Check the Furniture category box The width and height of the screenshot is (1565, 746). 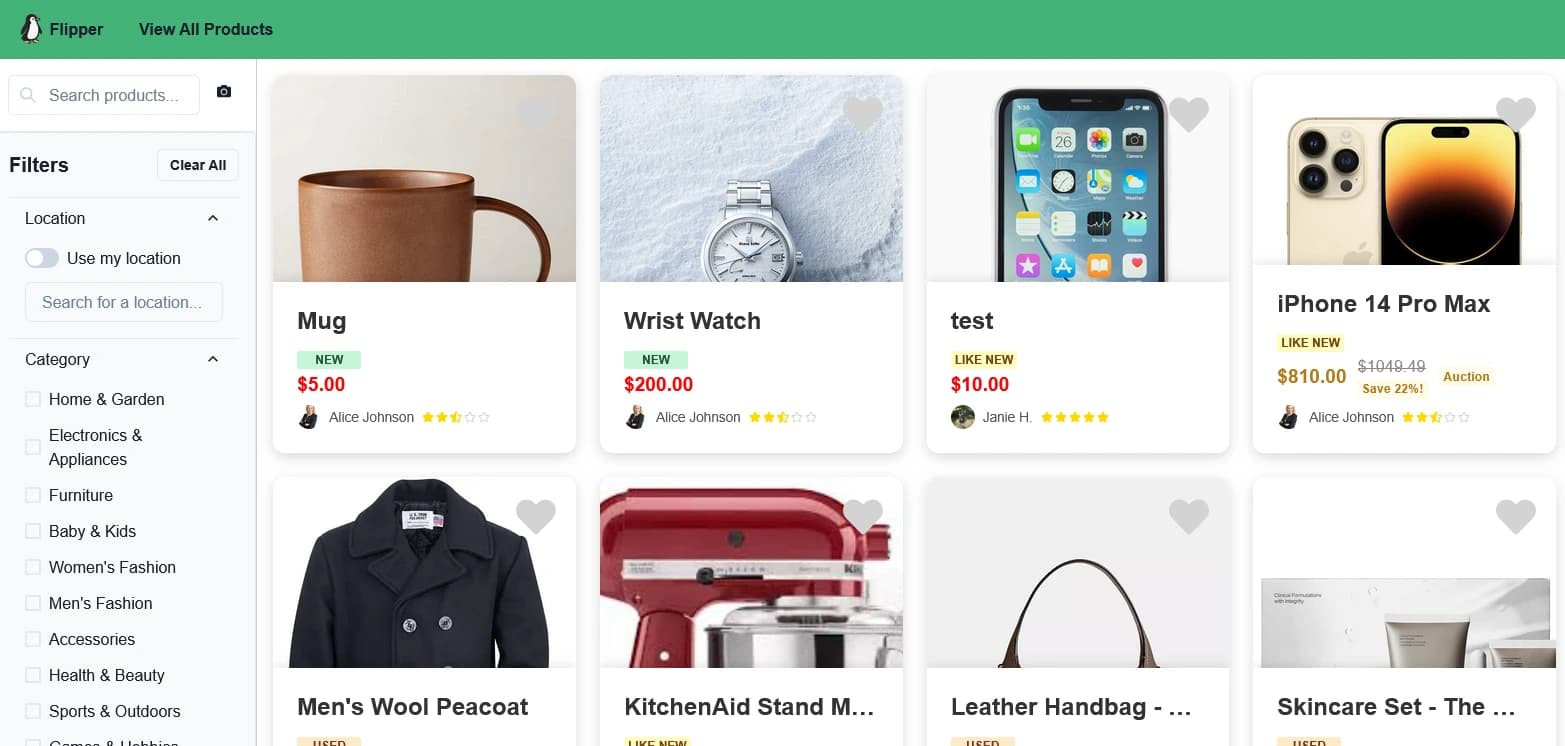[x=33, y=495]
